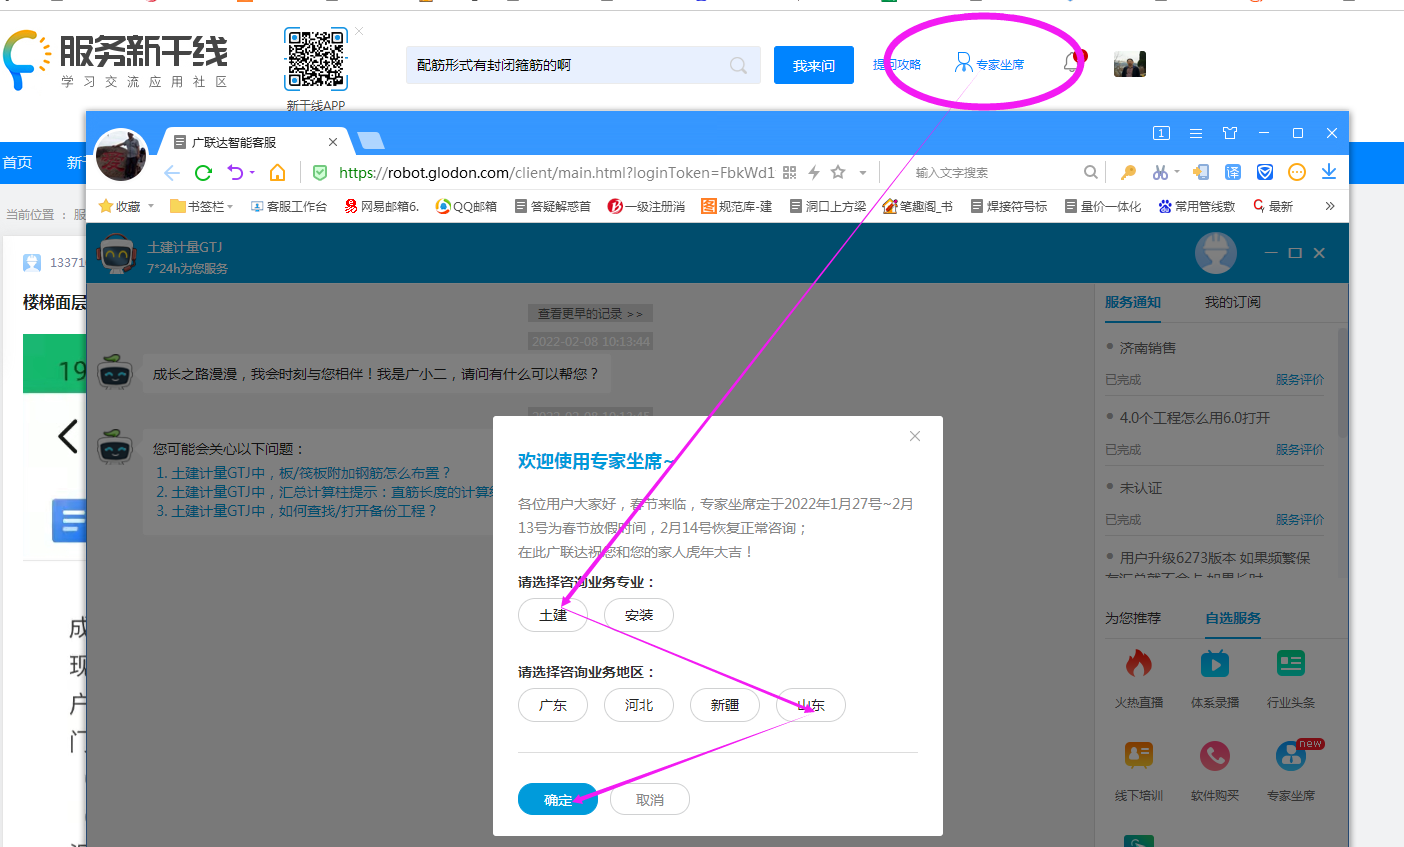
Task: Select 土建 consultation specialty
Action: click(x=553, y=615)
